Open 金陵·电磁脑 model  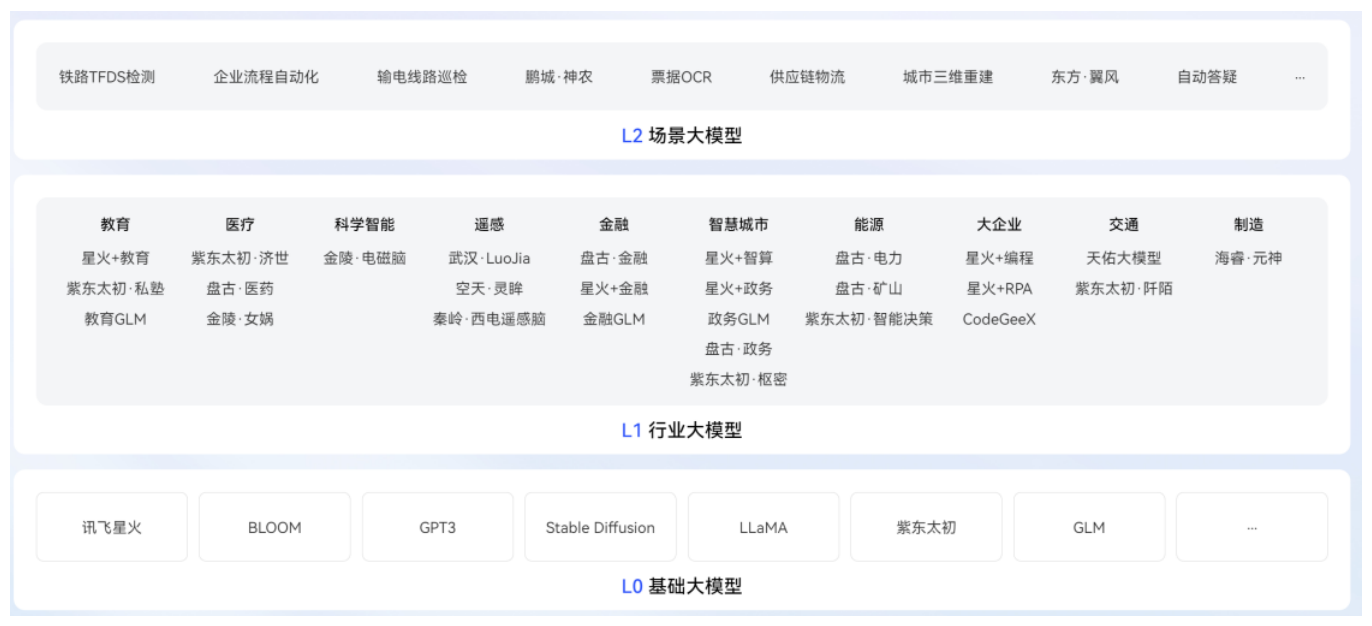365,258
